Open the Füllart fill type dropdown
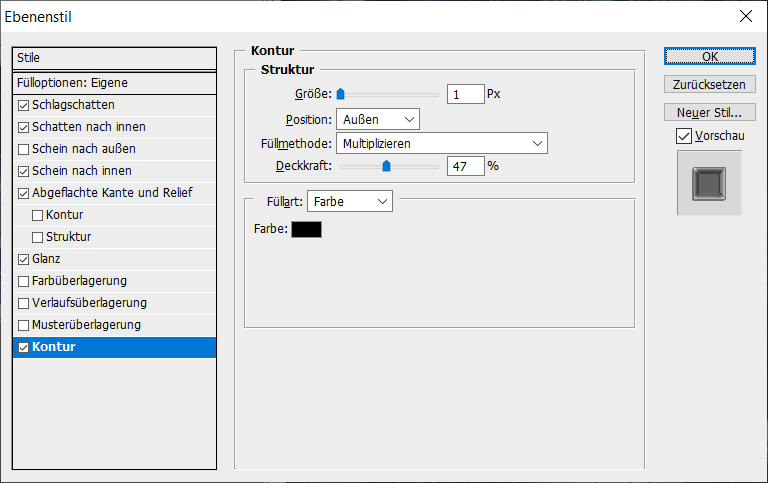Screen dimensions: 768x483 [x=349, y=201]
